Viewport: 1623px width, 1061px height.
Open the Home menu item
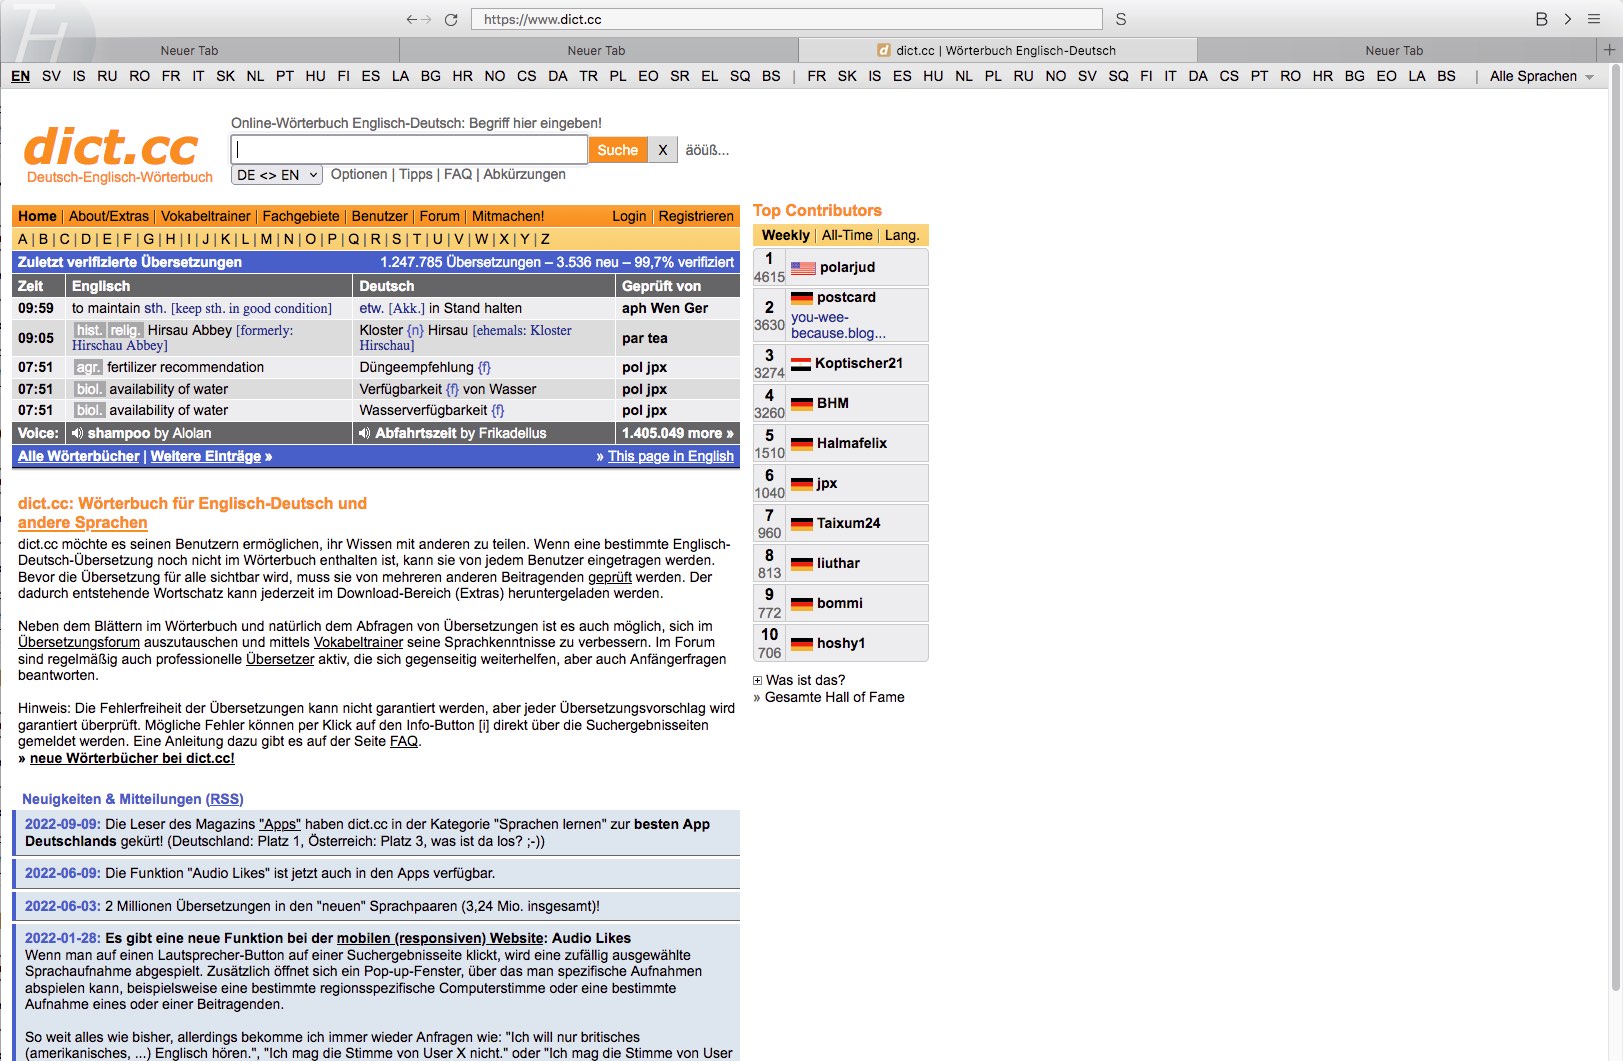37,216
